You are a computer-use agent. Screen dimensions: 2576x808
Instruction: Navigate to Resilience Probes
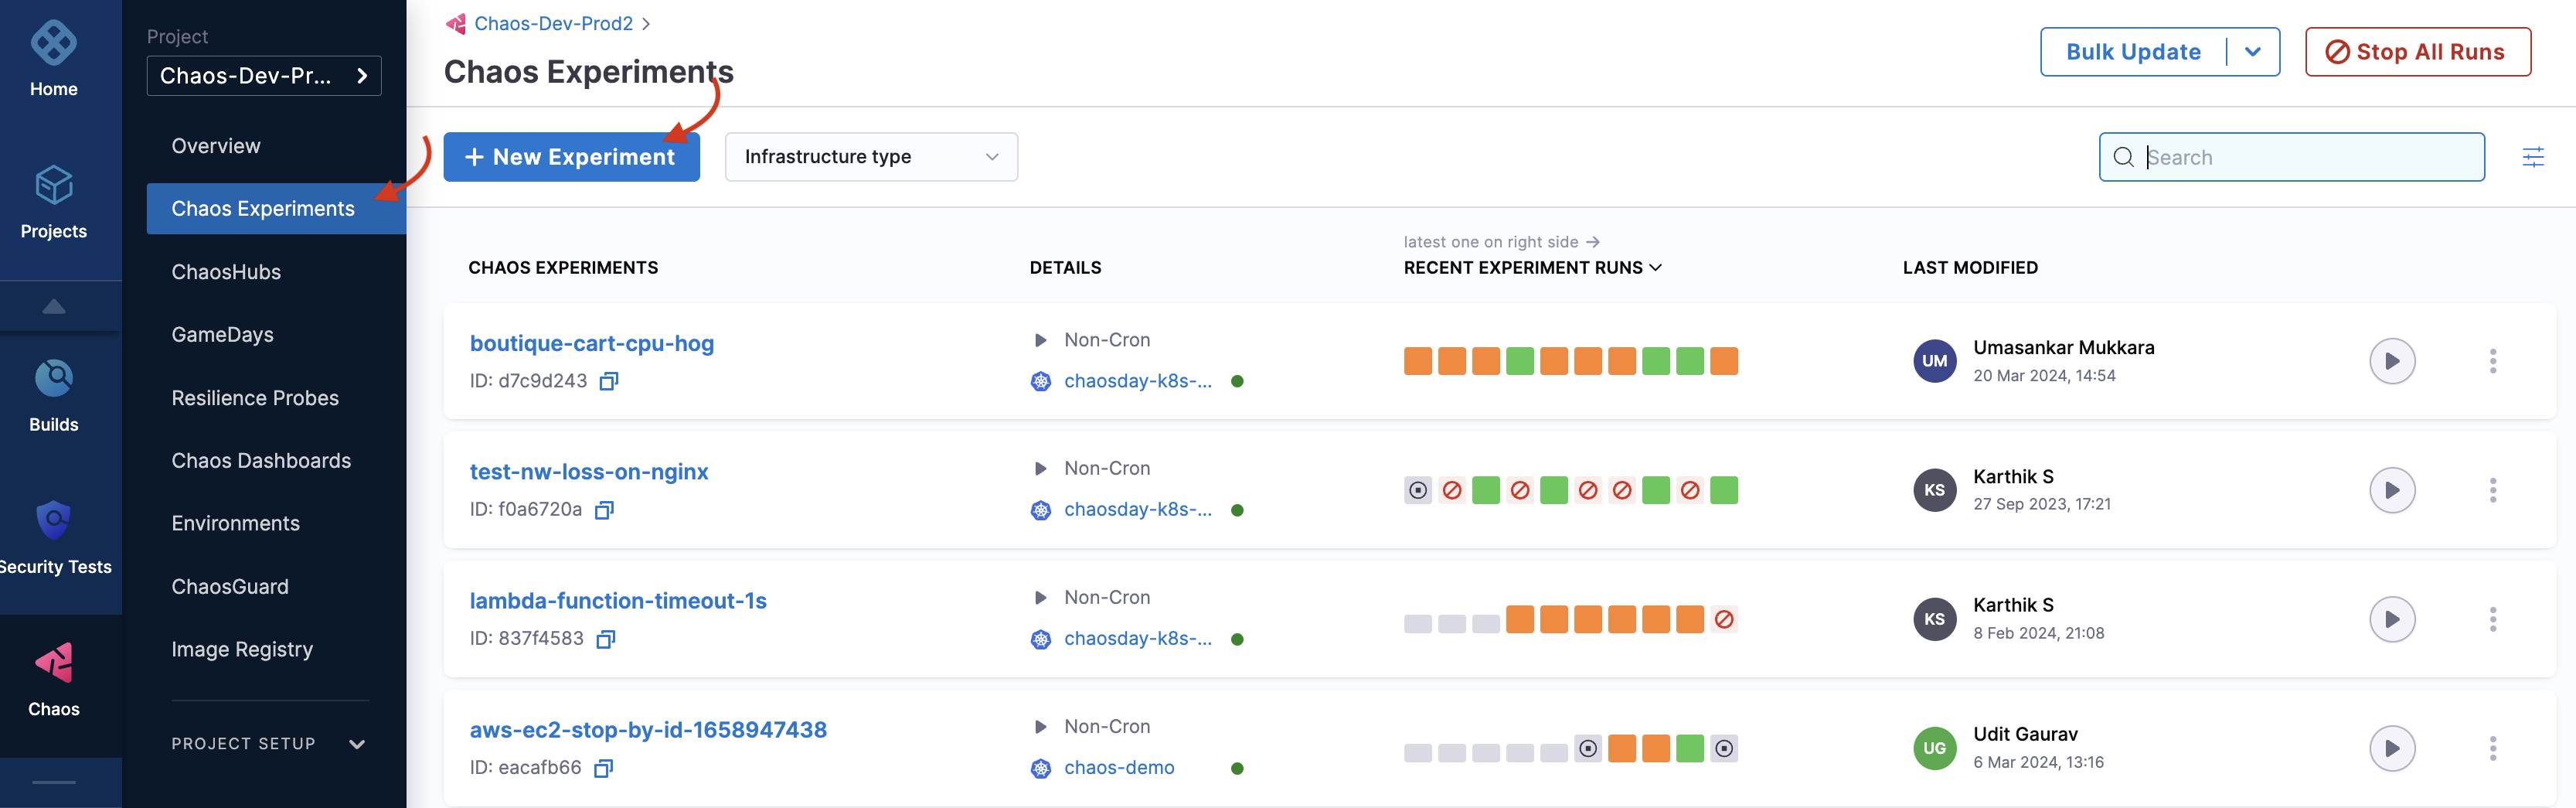(255, 398)
